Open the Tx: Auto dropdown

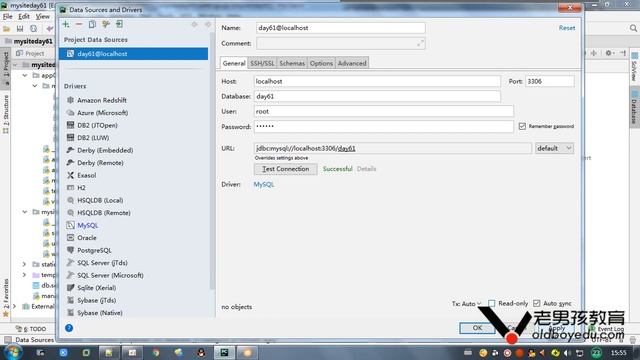(x=467, y=304)
